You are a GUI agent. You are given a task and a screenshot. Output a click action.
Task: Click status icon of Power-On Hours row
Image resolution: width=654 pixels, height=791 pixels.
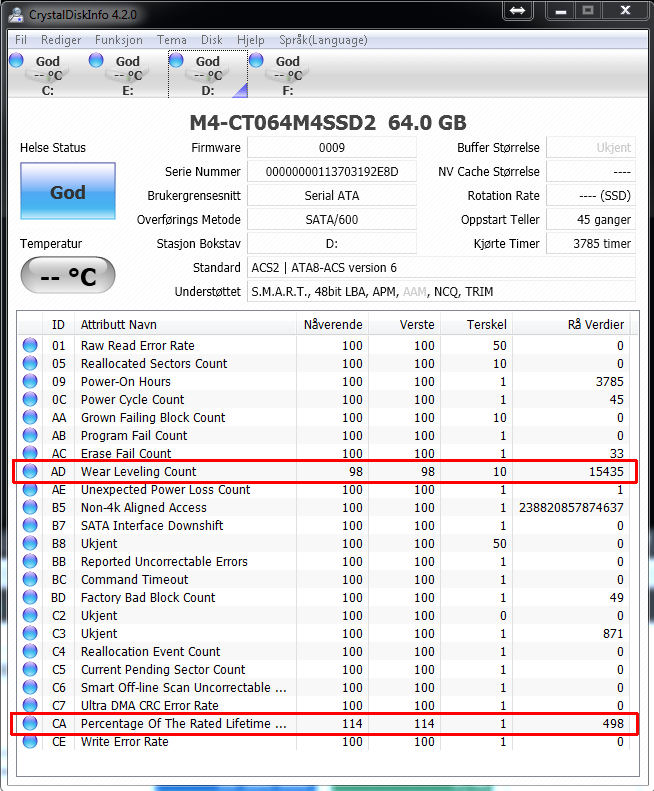30,381
